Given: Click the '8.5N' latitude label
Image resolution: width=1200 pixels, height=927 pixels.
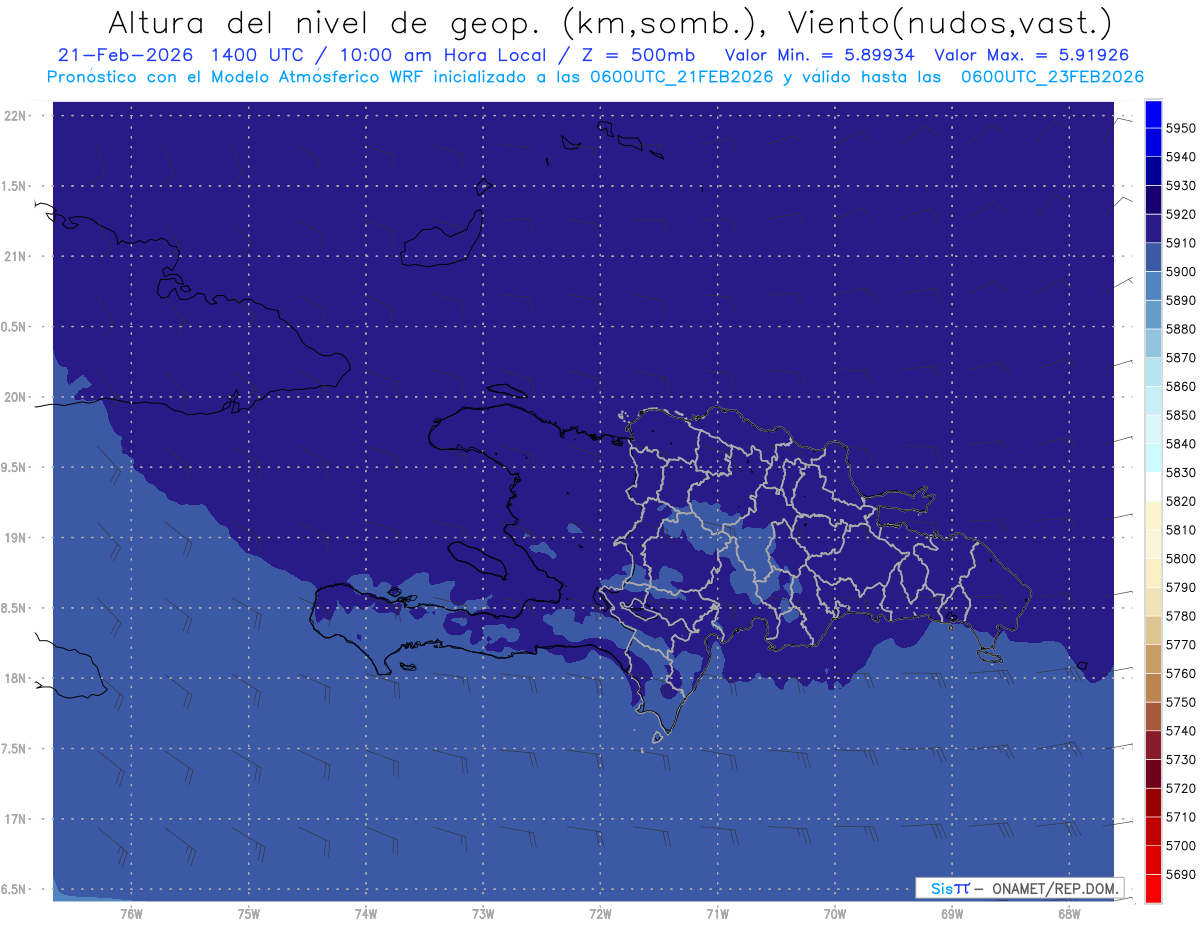Looking at the screenshot, I should click(x=15, y=608).
